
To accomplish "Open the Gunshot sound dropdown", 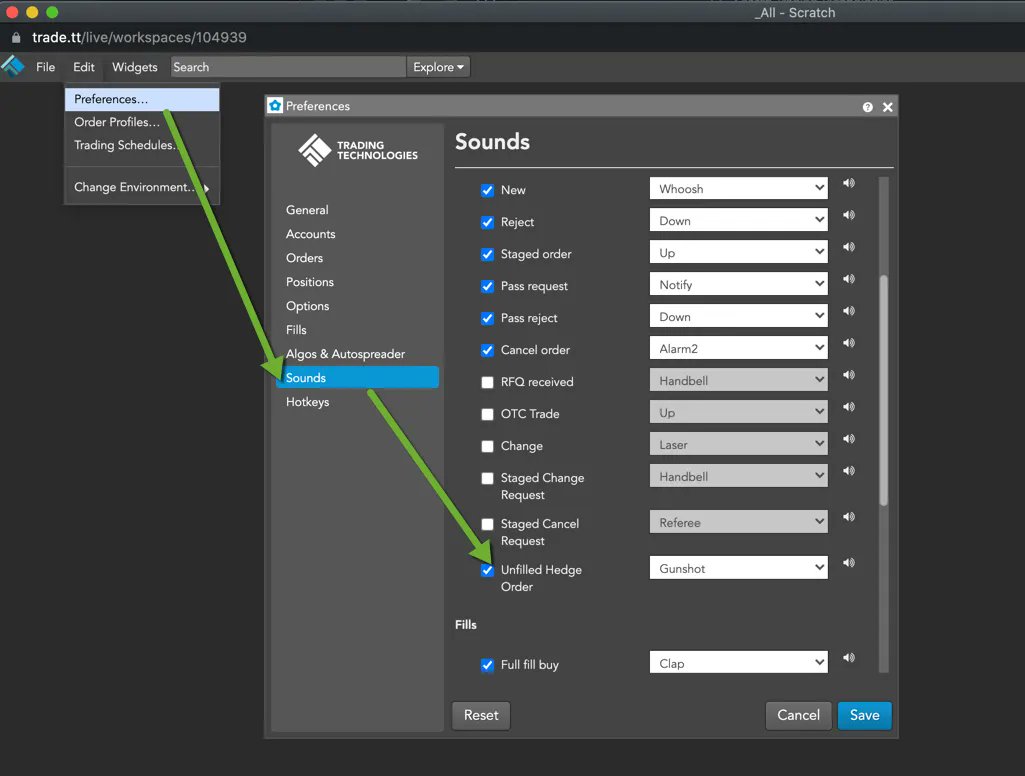I will click(739, 569).
